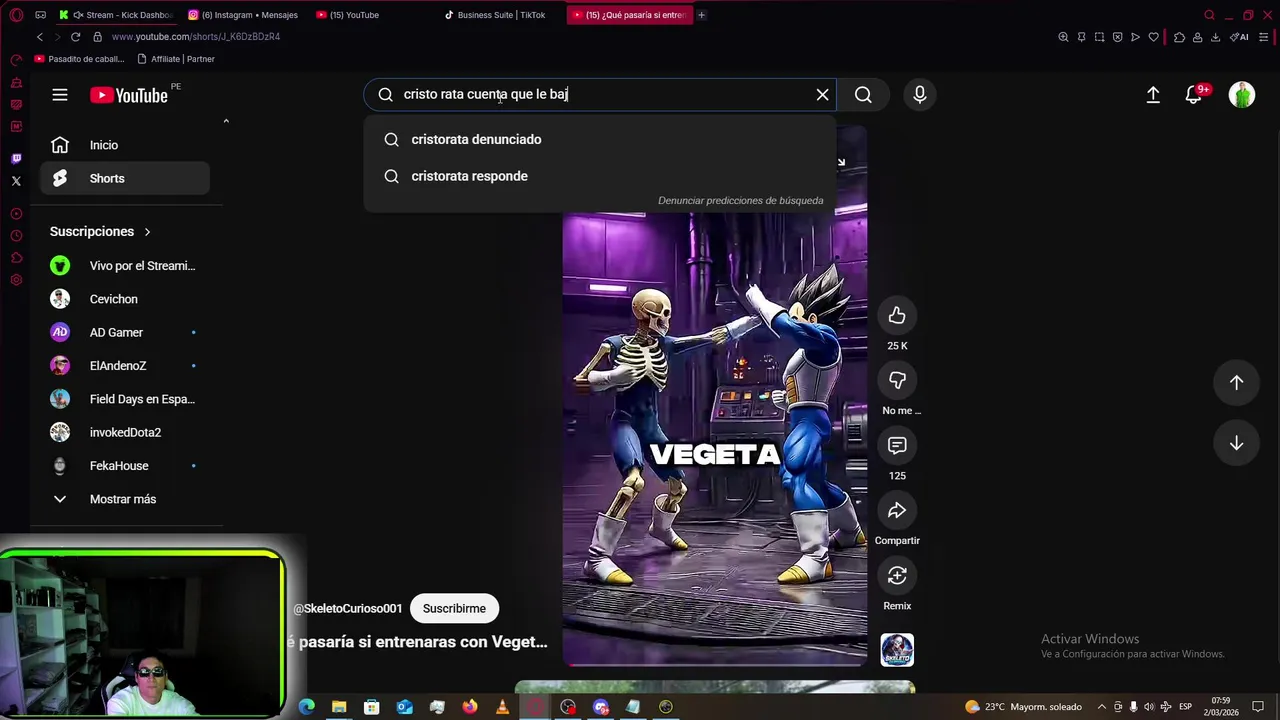Open the YouTube notifications bell
Screen dimensions: 1280x720
tap(1194, 95)
